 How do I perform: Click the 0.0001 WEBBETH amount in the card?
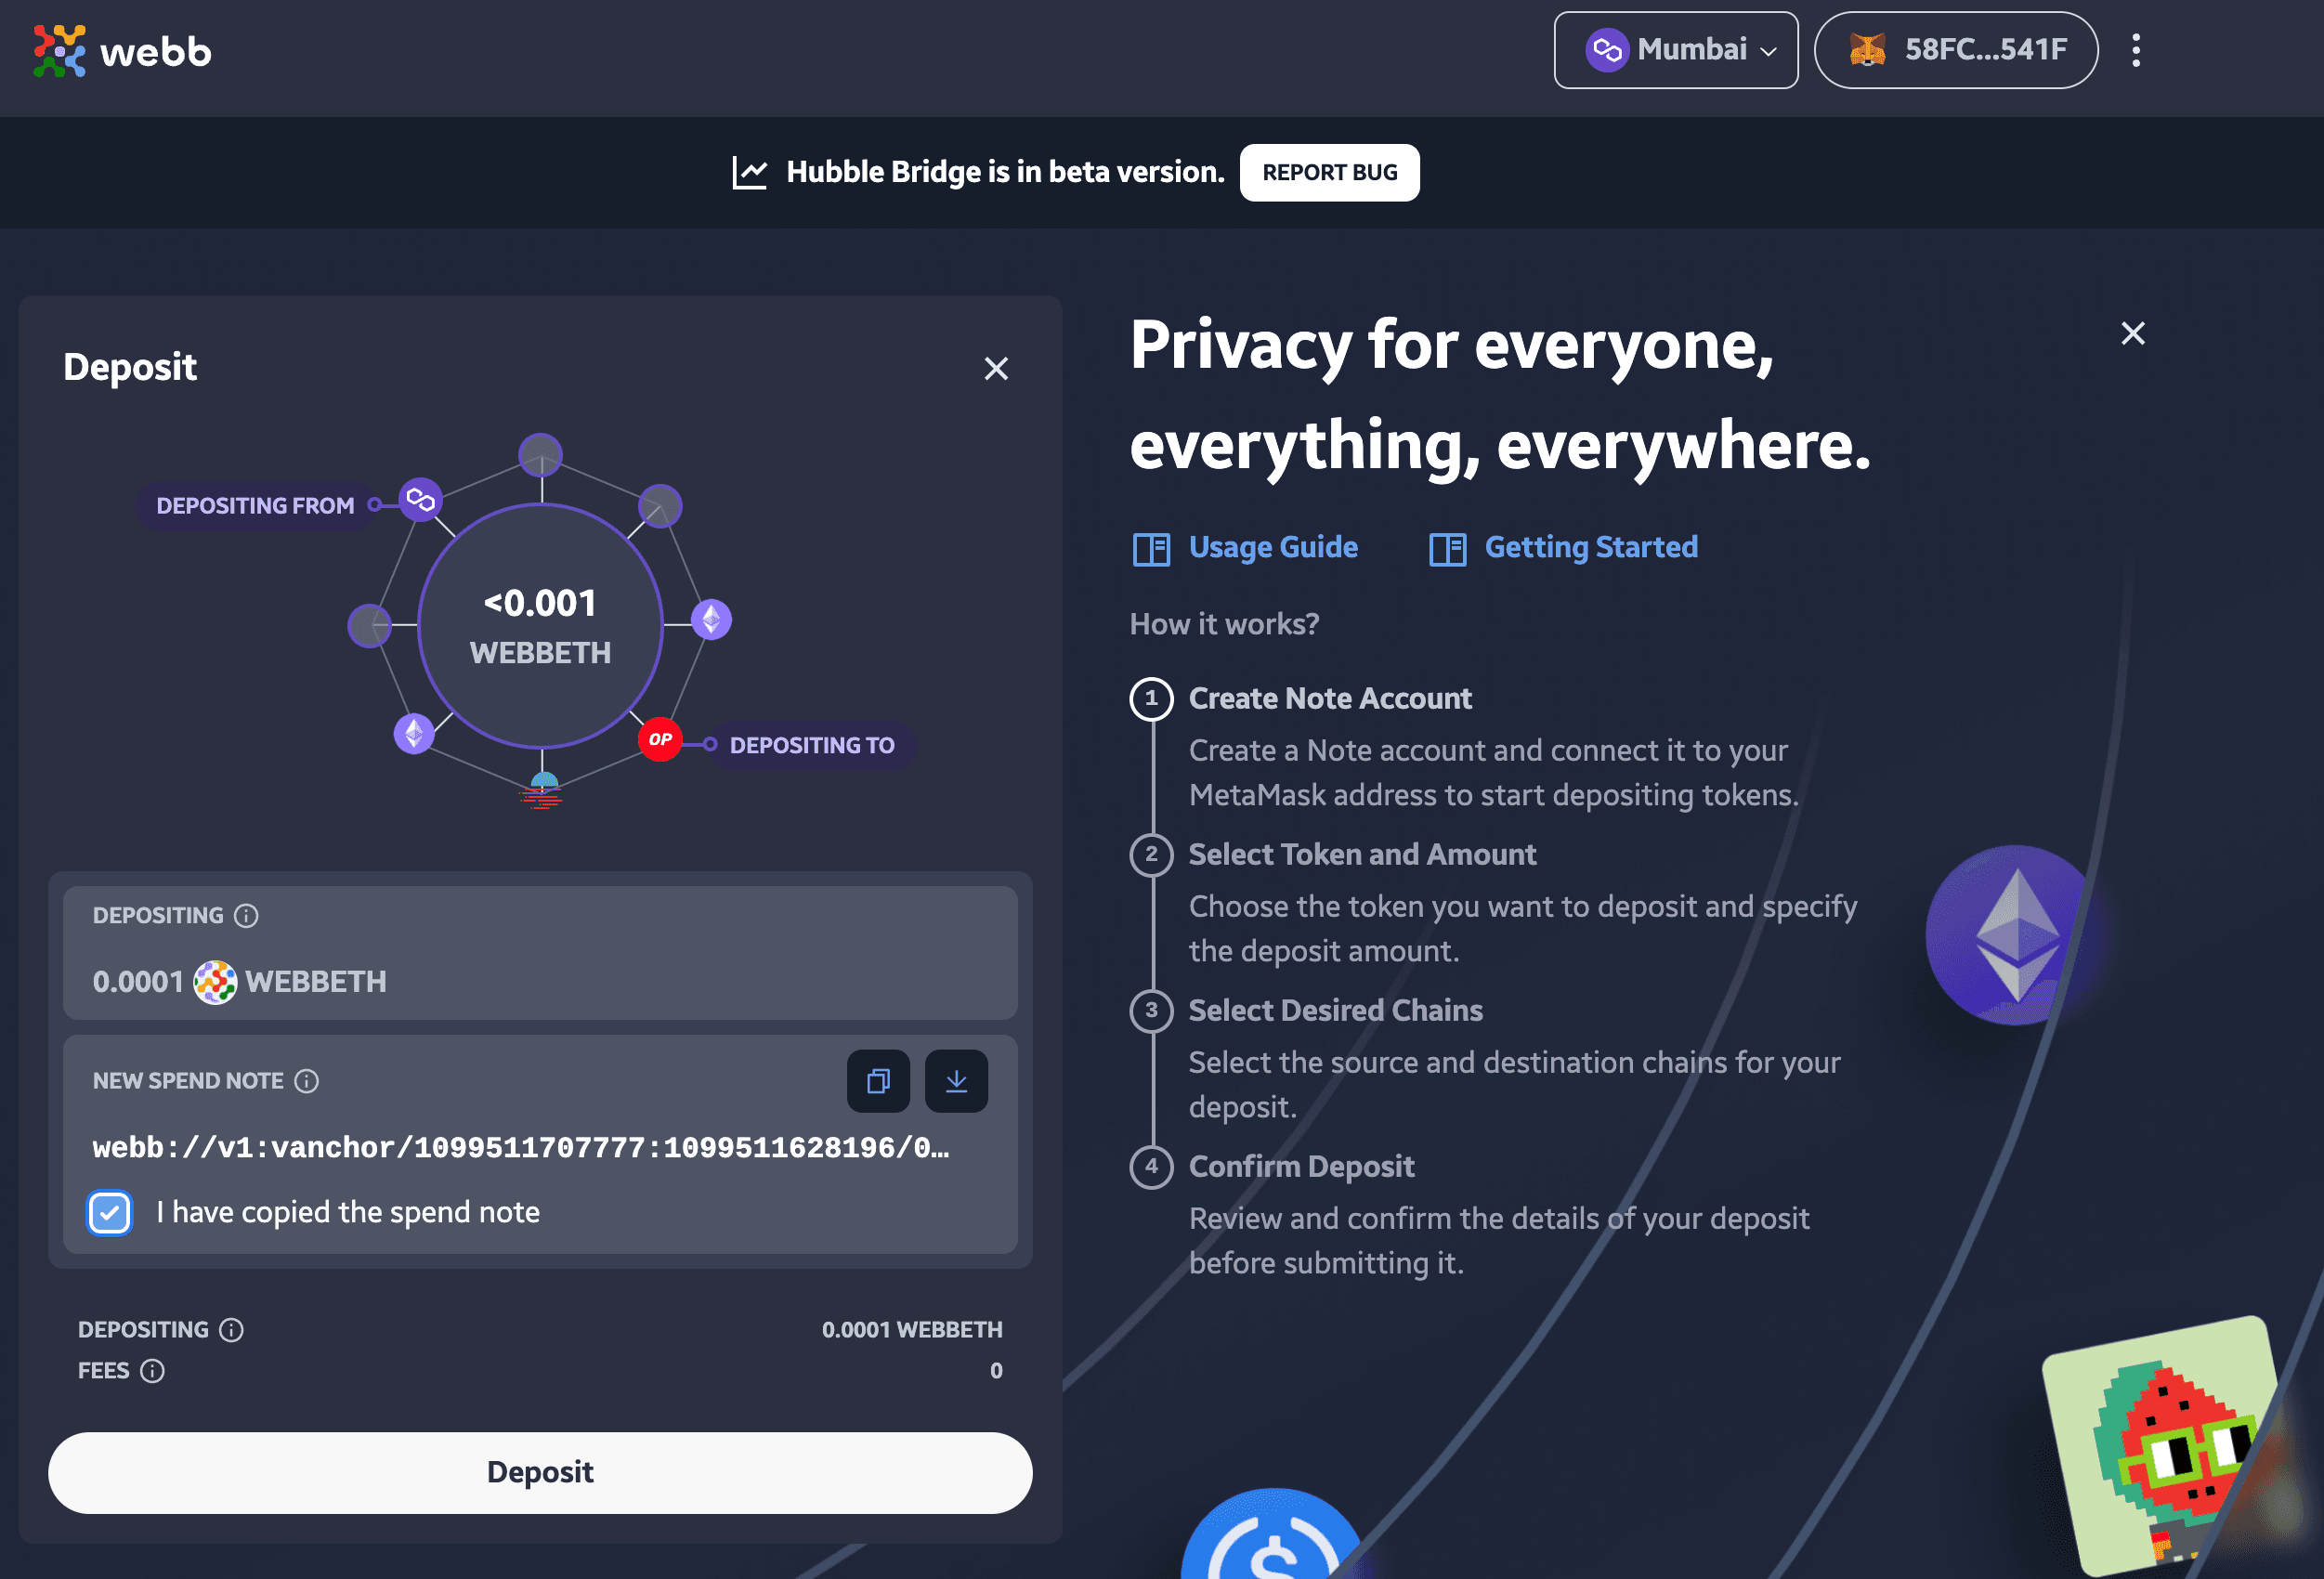coord(239,982)
